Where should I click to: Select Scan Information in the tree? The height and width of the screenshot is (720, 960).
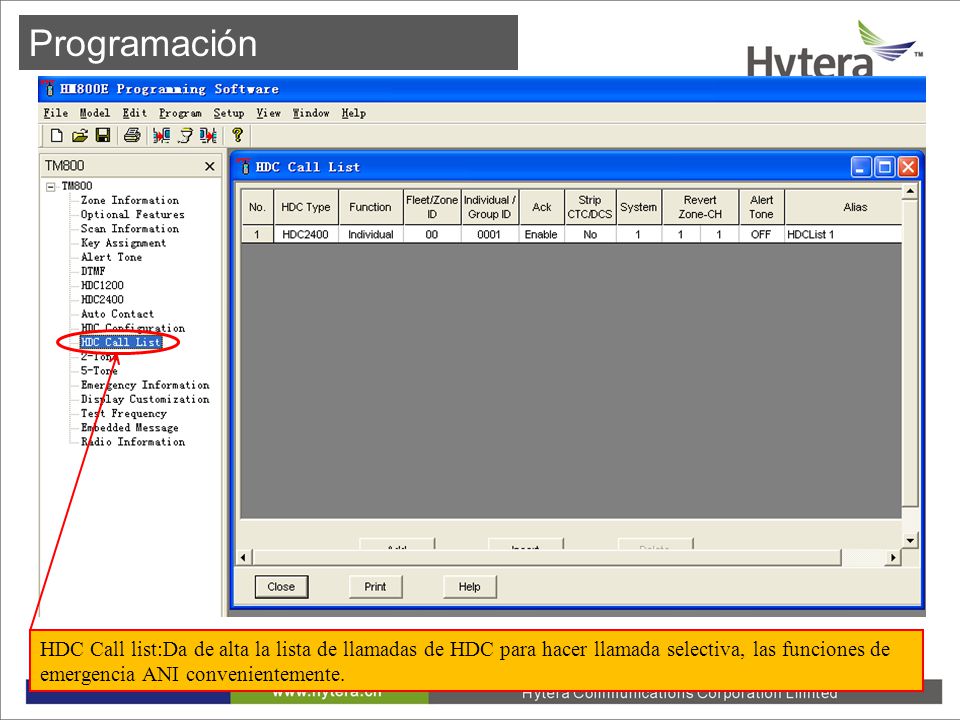[130, 228]
